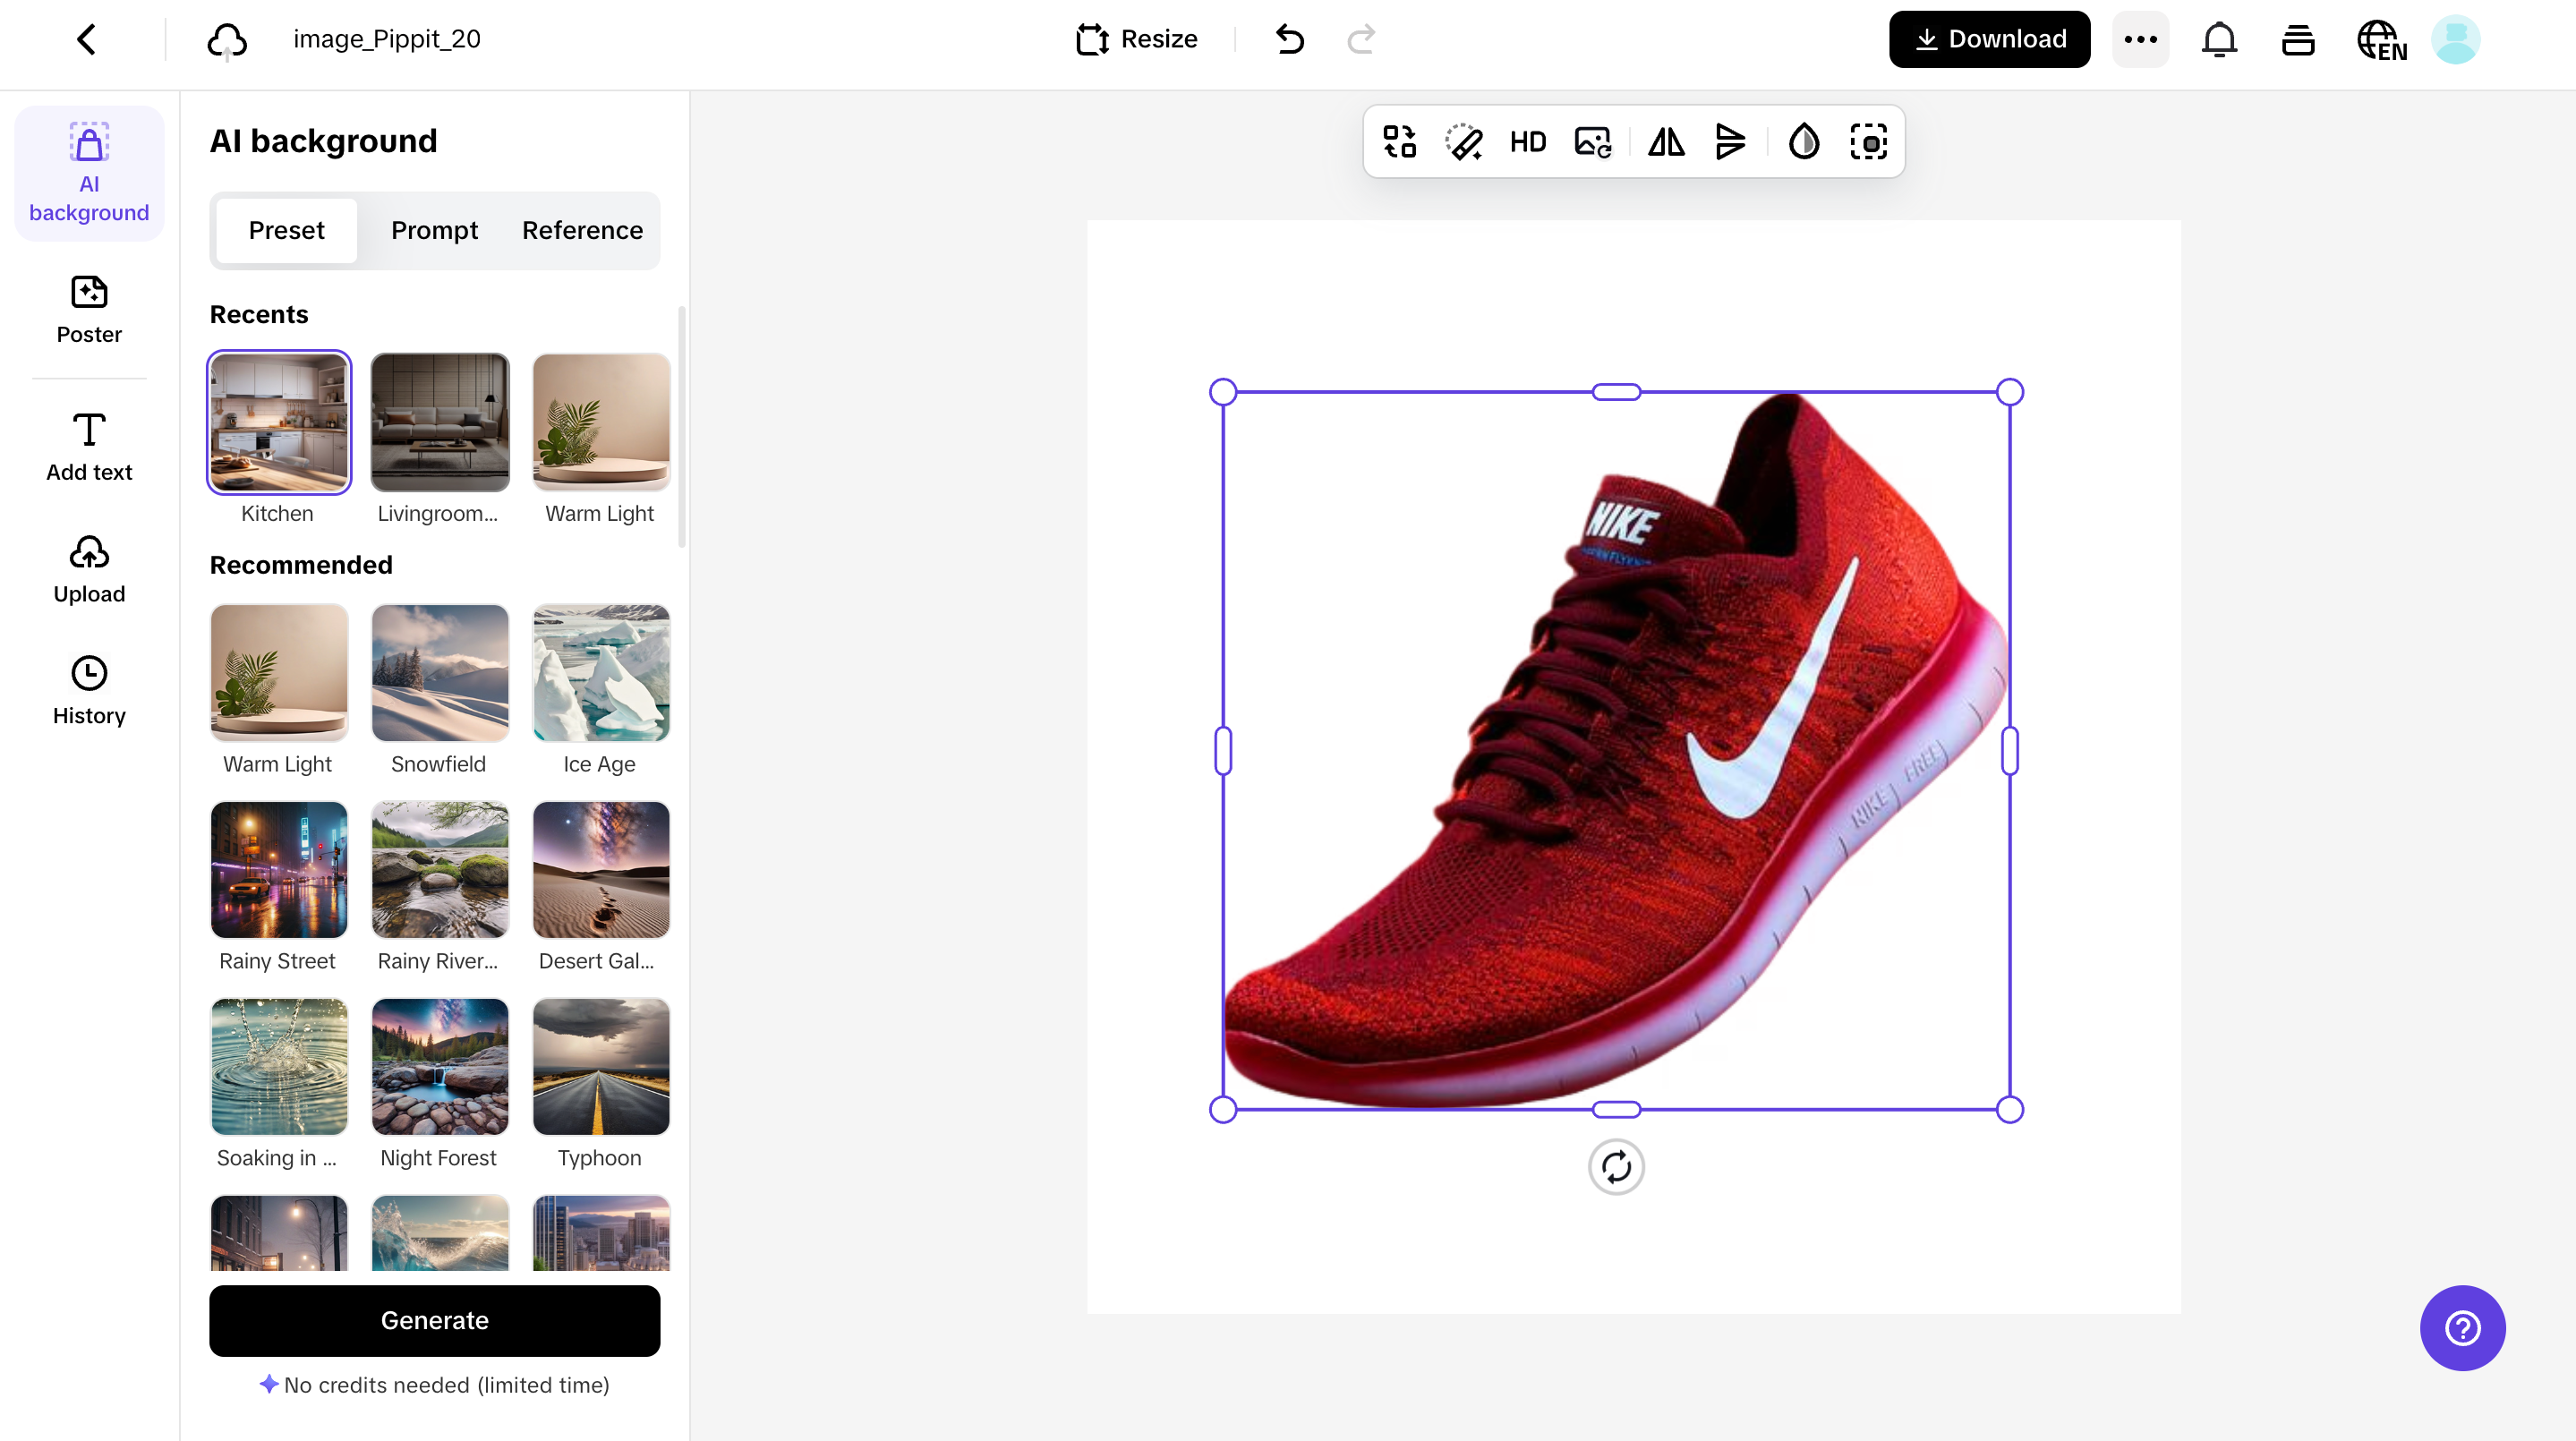Viewport: 2576px width, 1441px height.
Task: Click the subject crop icon in floating toolbar
Action: [1868, 141]
